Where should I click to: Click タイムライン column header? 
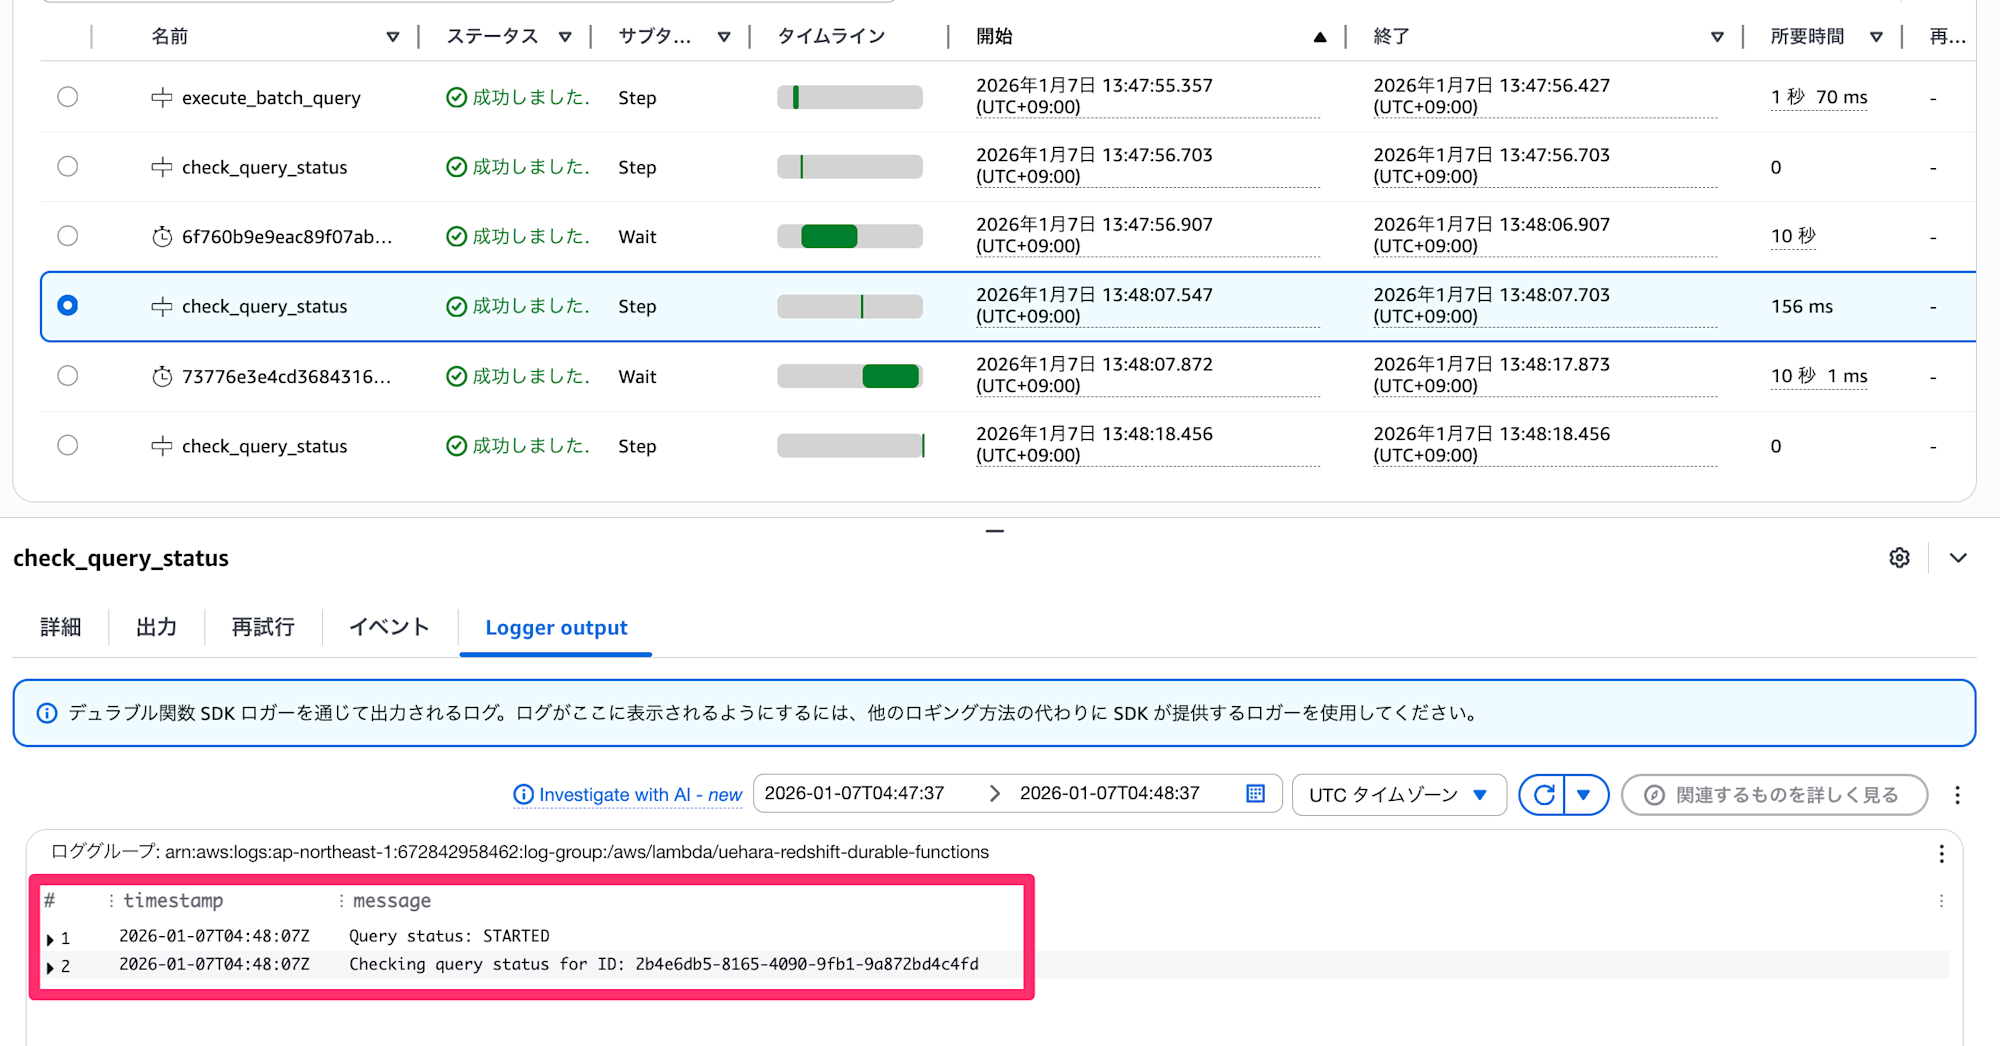pyautogui.click(x=831, y=37)
